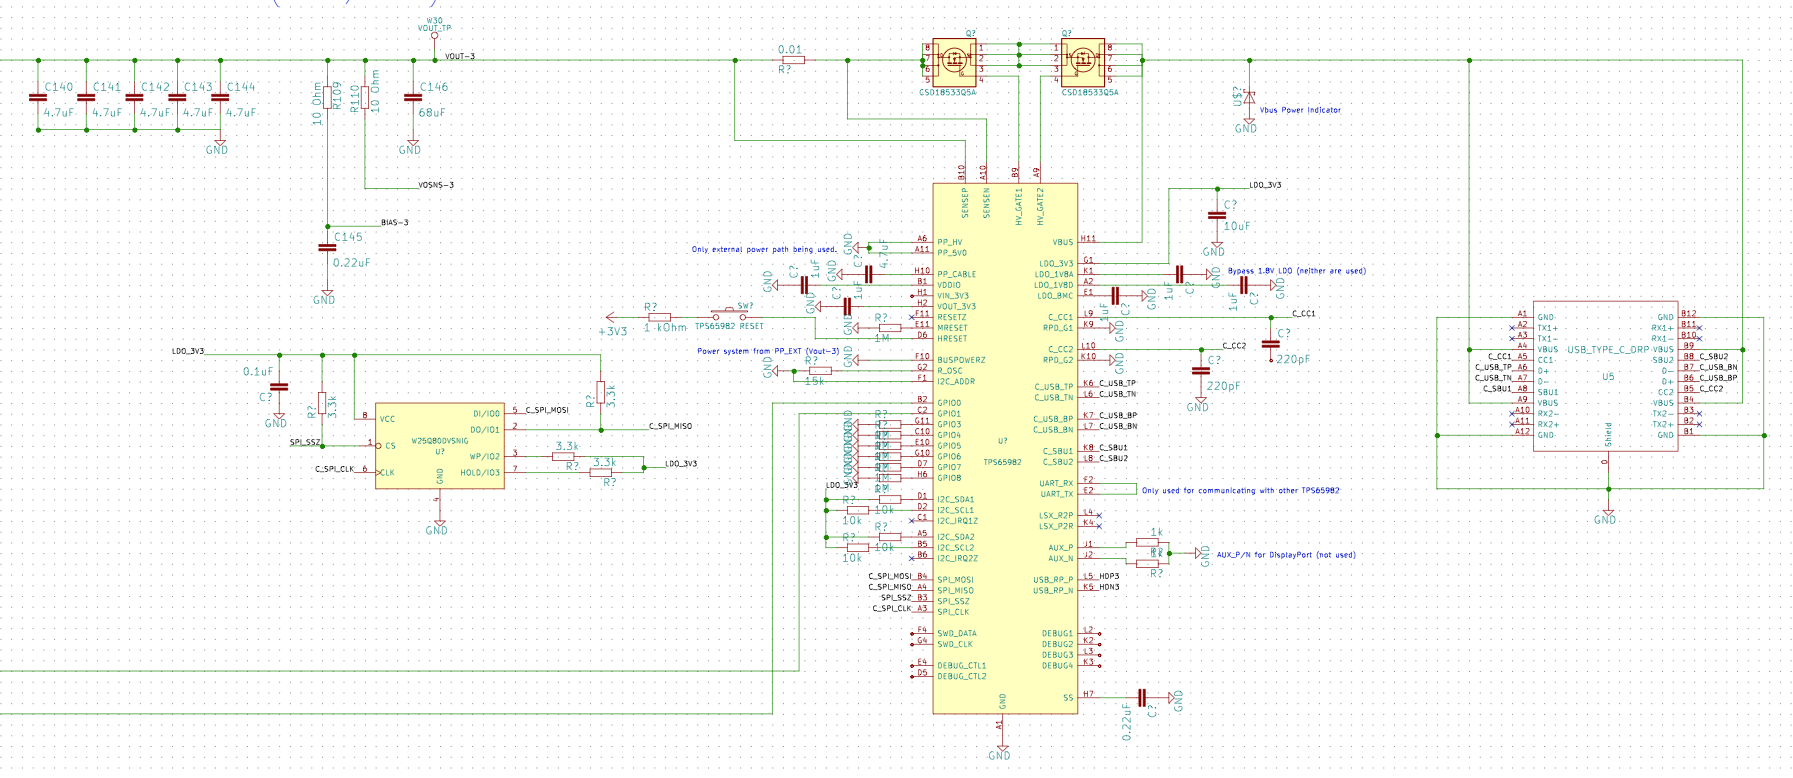Screen dimensions: 1793x778
Task: Click the 'AUX_P/N for DisplayPort (not used)' note
Action: point(1286,555)
